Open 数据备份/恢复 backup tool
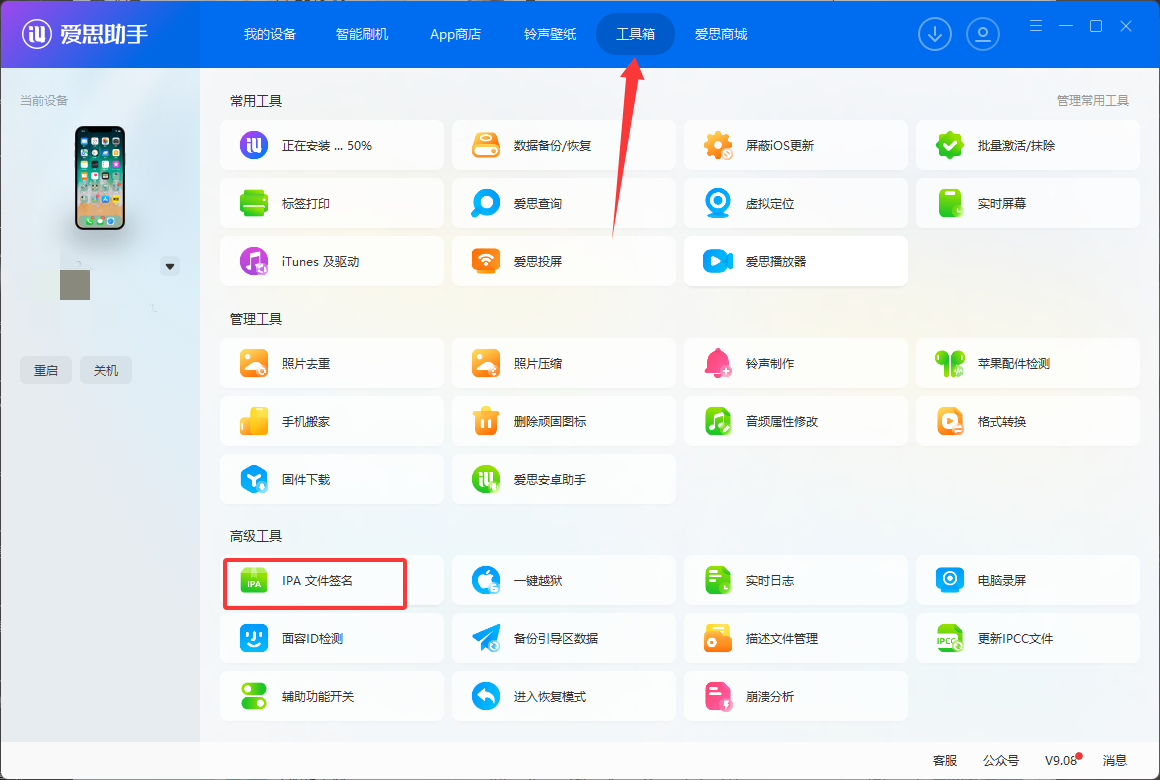Image resolution: width=1160 pixels, height=780 pixels. click(x=552, y=146)
